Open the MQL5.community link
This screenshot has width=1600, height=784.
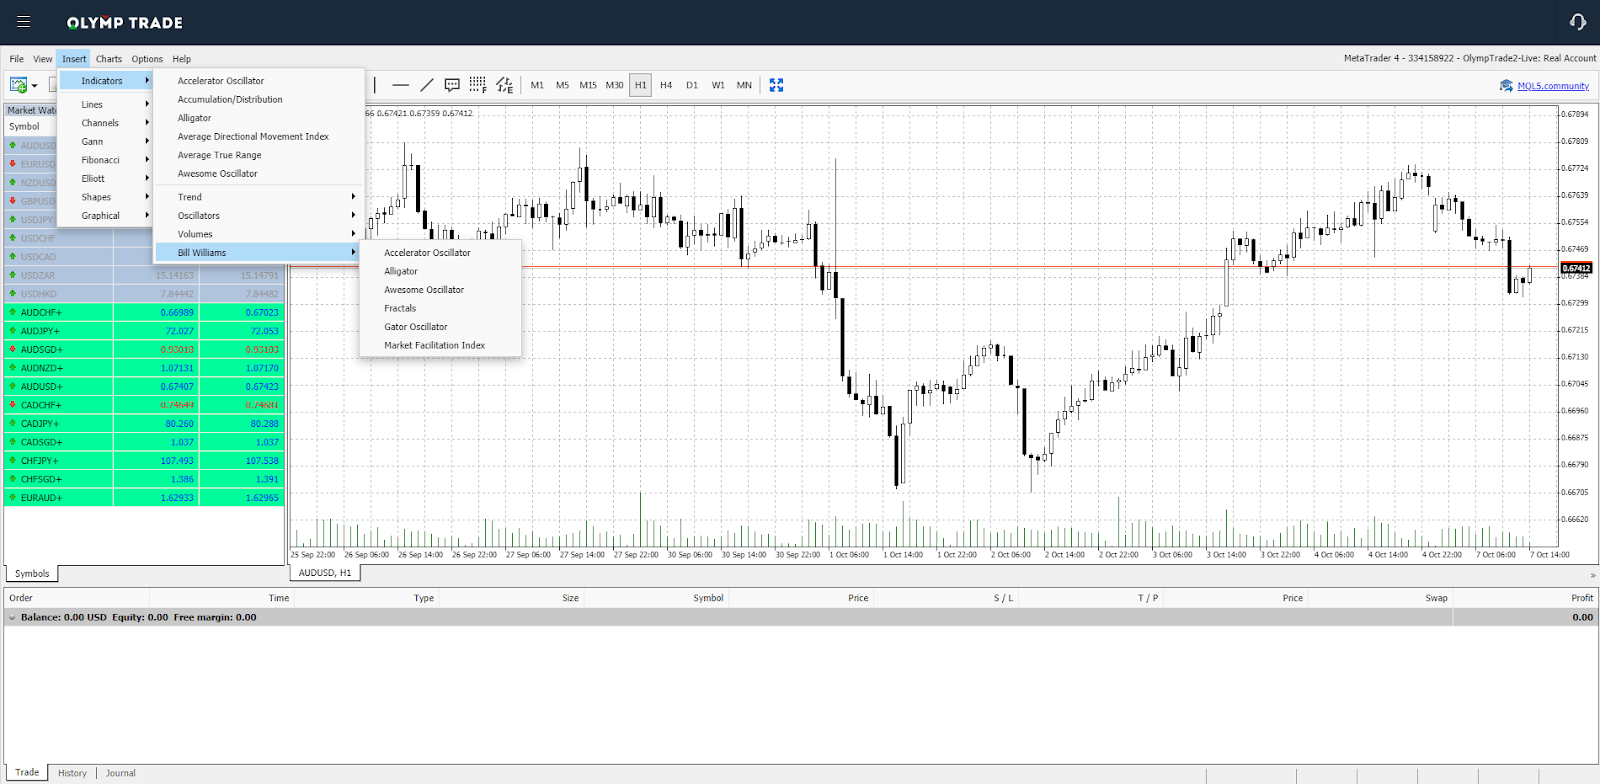click(x=1553, y=86)
